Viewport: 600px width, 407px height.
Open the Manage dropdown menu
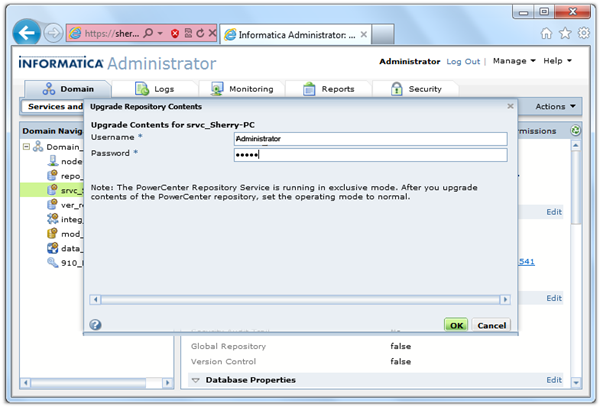[514, 61]
